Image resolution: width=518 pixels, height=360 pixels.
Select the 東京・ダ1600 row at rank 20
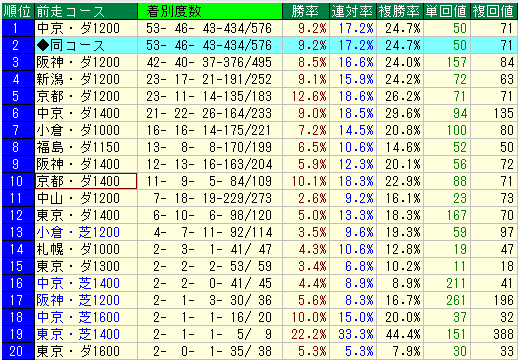pyautogui.click(x=259, y=351)
